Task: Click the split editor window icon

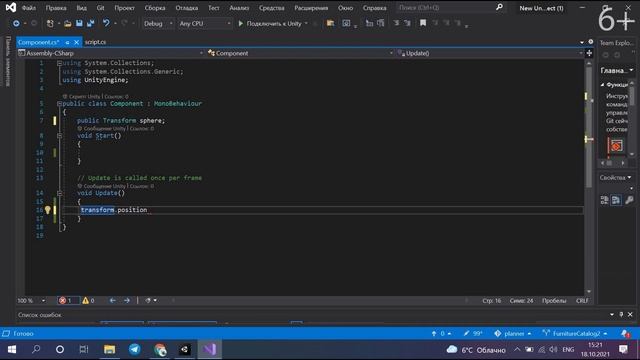Action: tap(589, 53)
